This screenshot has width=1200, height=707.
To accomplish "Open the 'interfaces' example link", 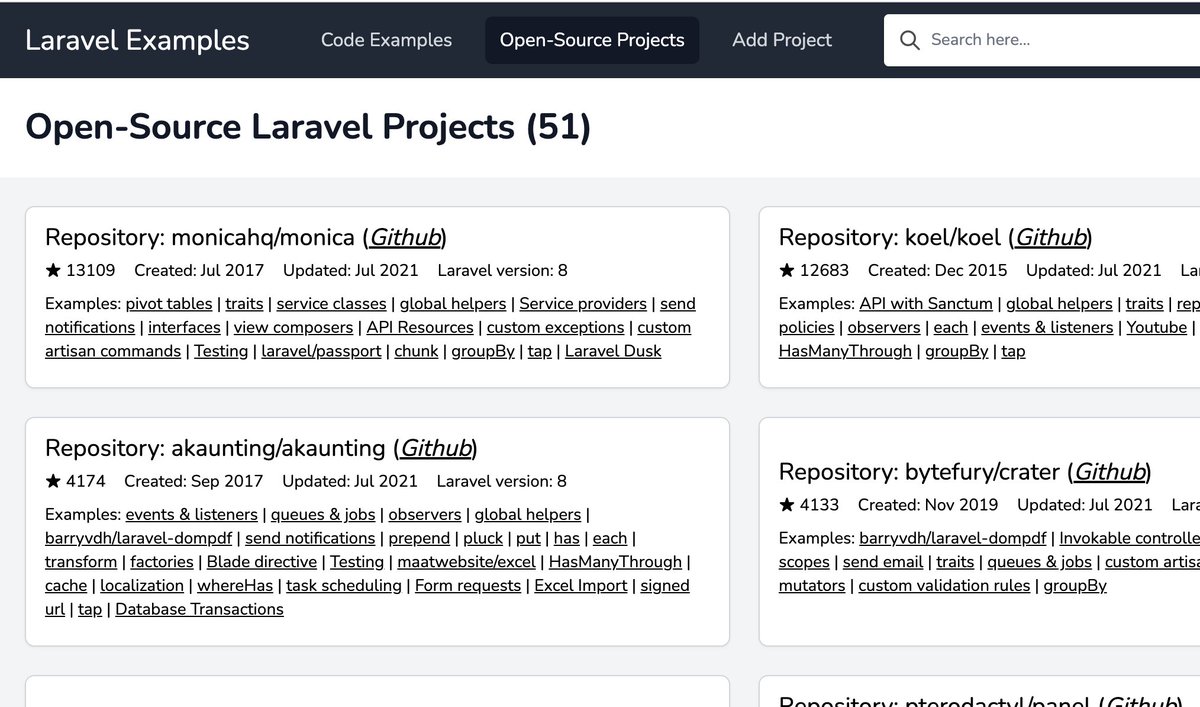I will coord(184,328).
